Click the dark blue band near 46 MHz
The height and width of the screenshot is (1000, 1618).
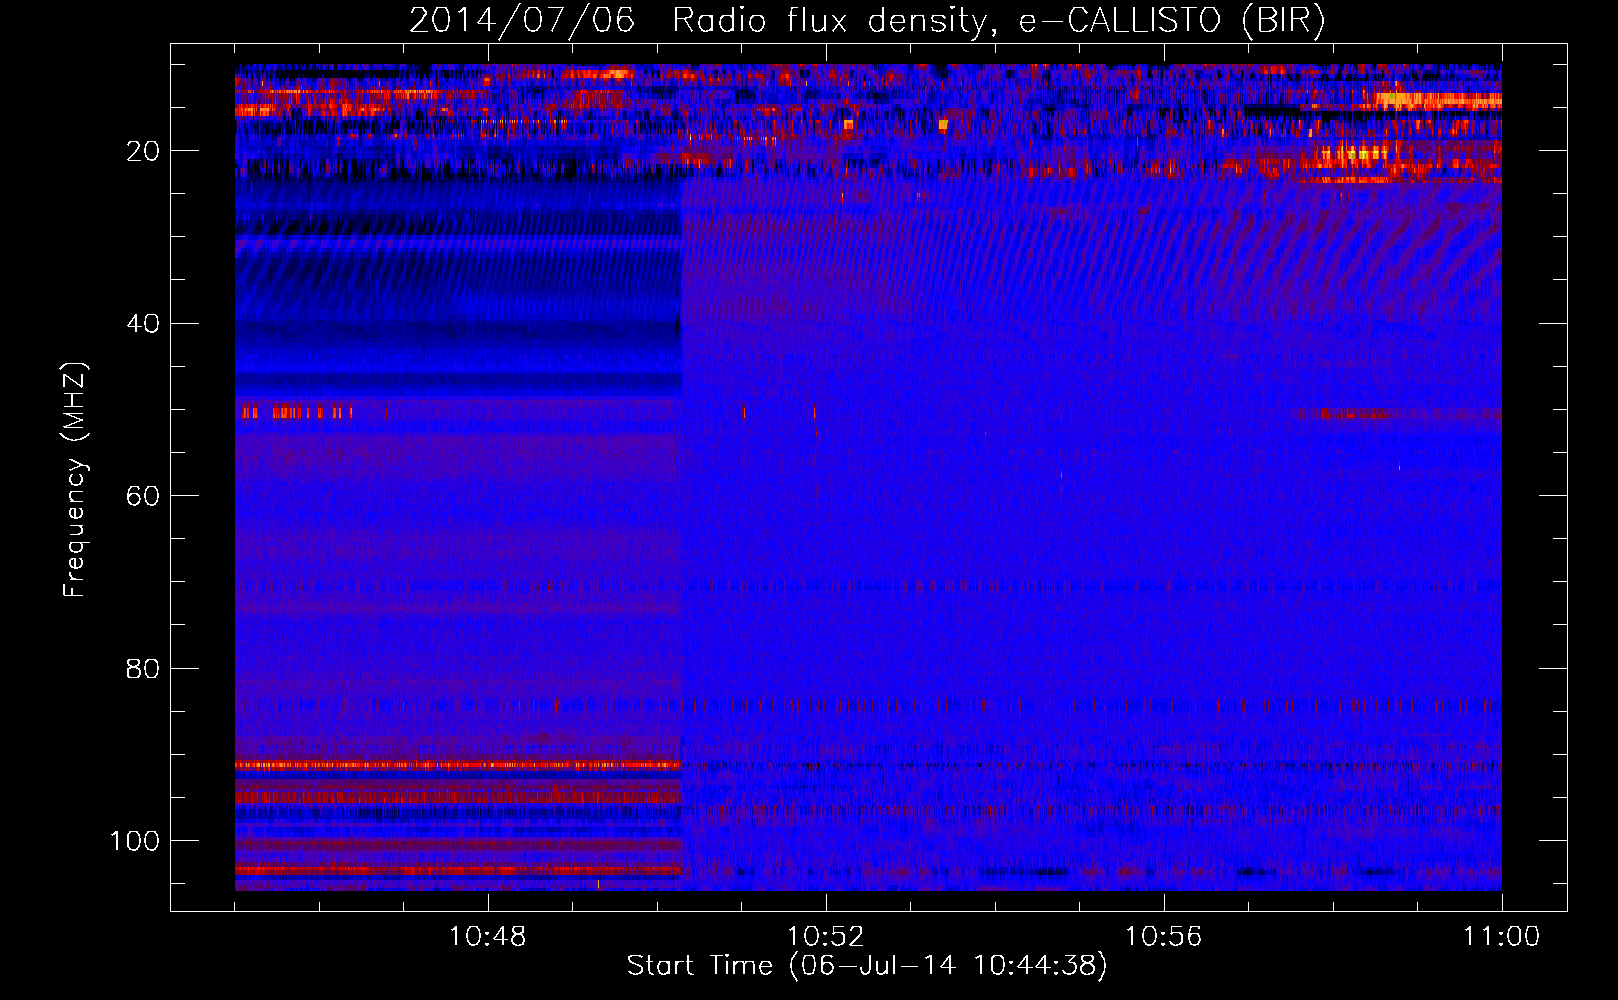tap(457, 380)
